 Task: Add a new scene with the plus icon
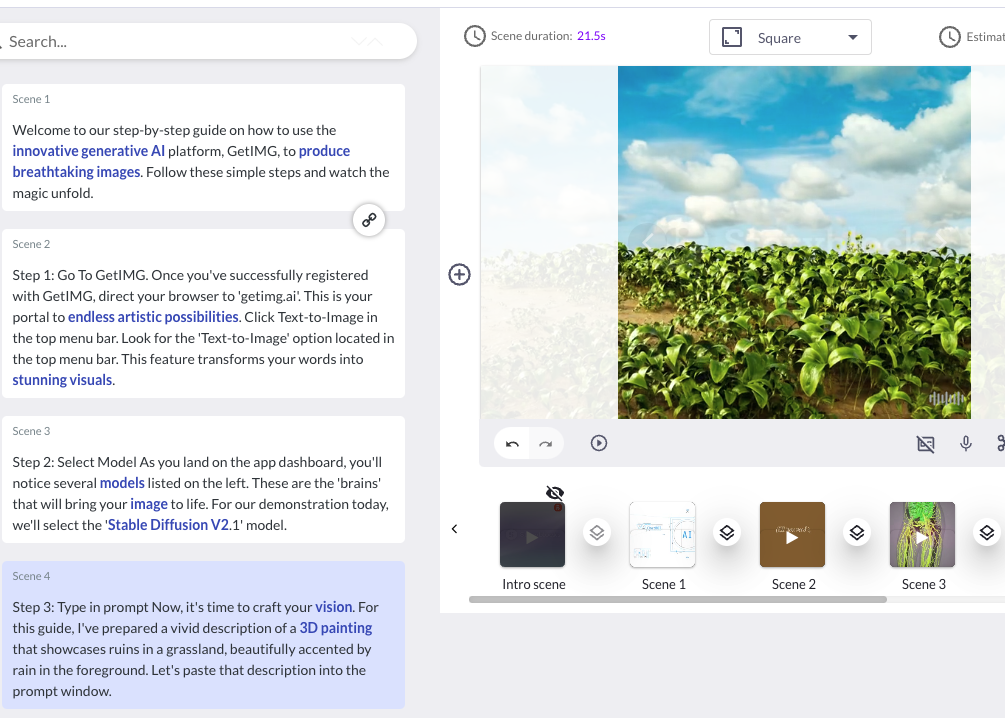(x=459, y=274)
